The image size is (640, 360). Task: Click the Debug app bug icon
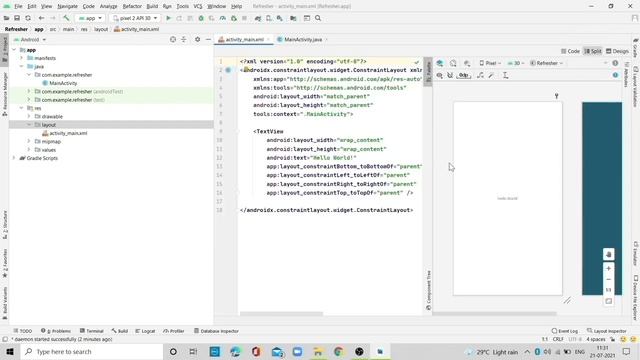coord(201,18)
